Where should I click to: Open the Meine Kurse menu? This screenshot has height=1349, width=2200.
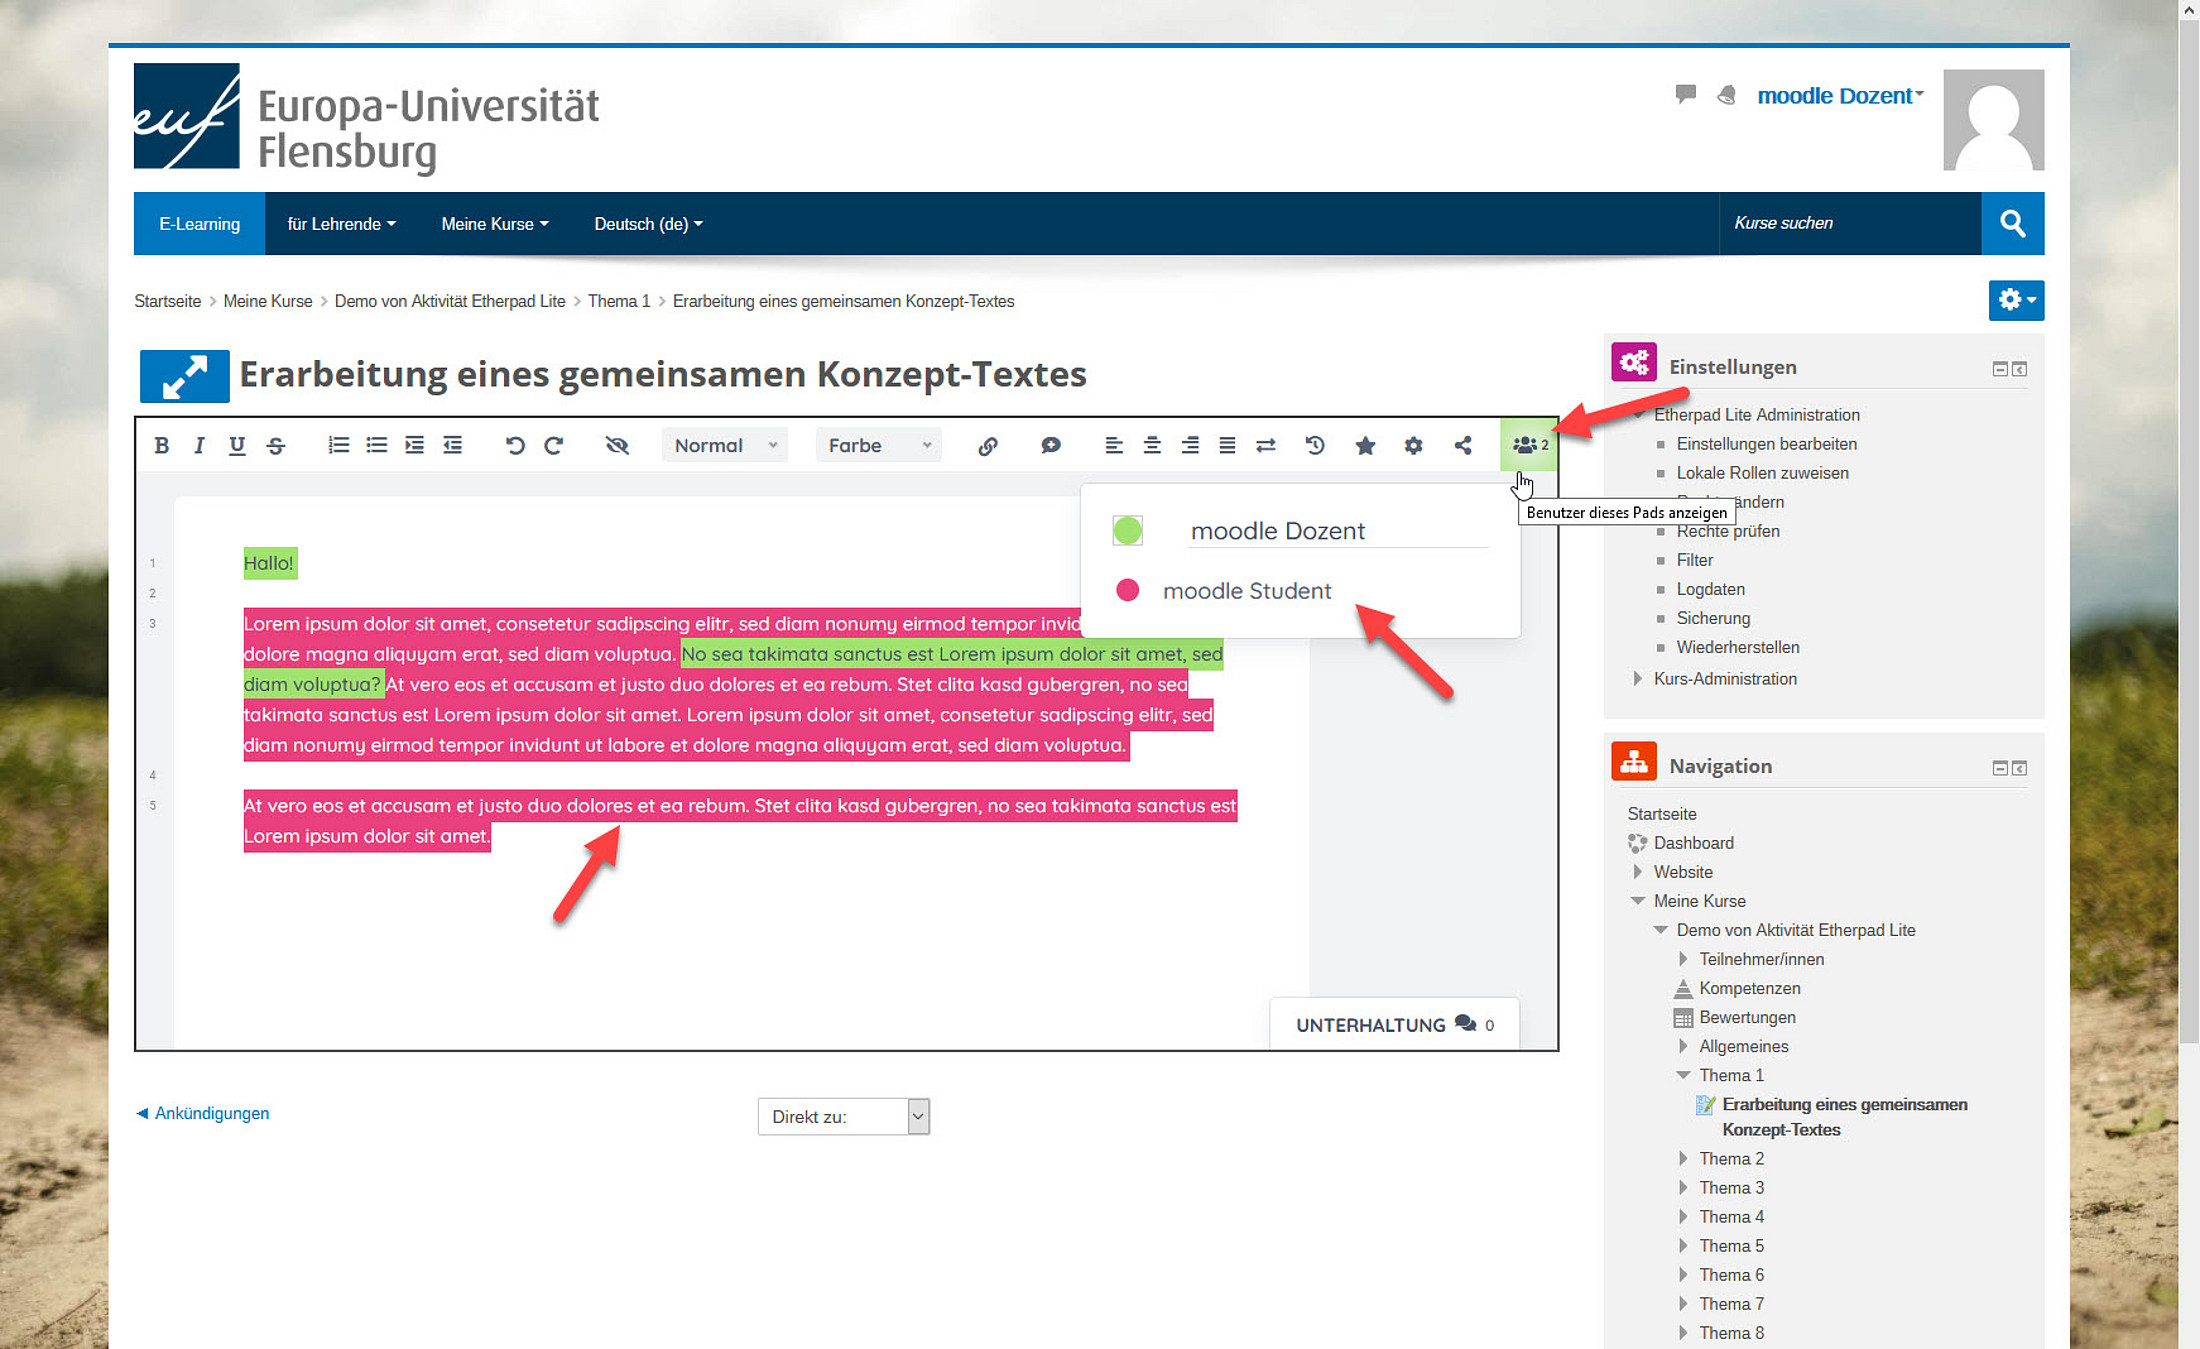coord(494,224)
